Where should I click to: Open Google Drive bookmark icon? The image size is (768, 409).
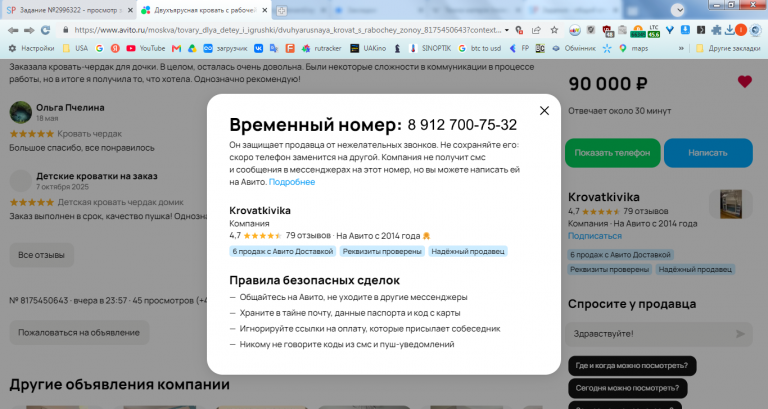(x=192, y=48)
